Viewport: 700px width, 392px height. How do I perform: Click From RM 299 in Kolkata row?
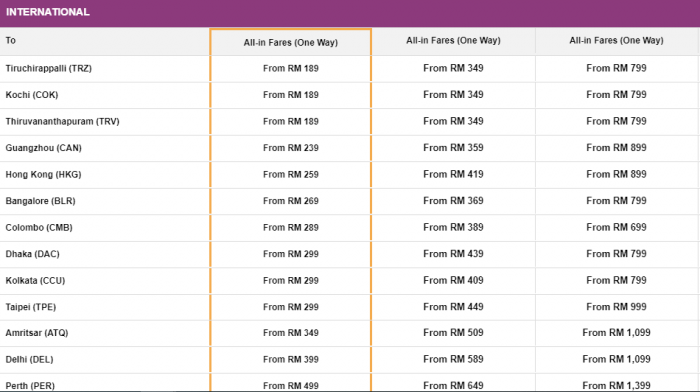[x=291, y=281]
